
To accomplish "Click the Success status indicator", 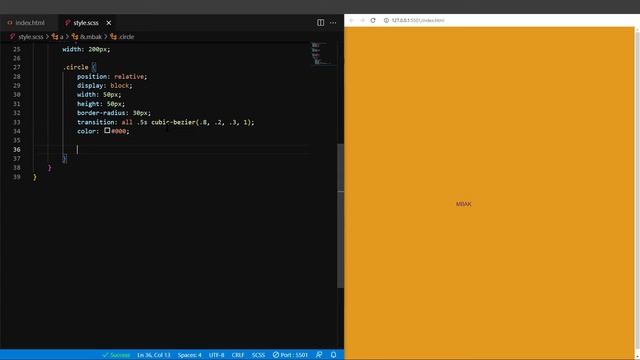I will pyautogui.click(x=116, y=355).
